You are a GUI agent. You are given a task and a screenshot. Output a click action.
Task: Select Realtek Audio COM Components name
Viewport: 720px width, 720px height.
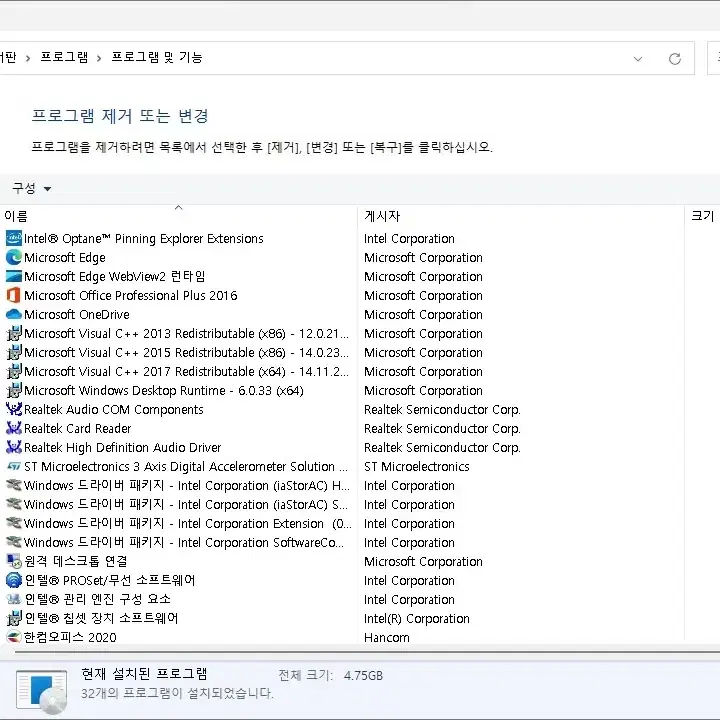tap(114, 409)
